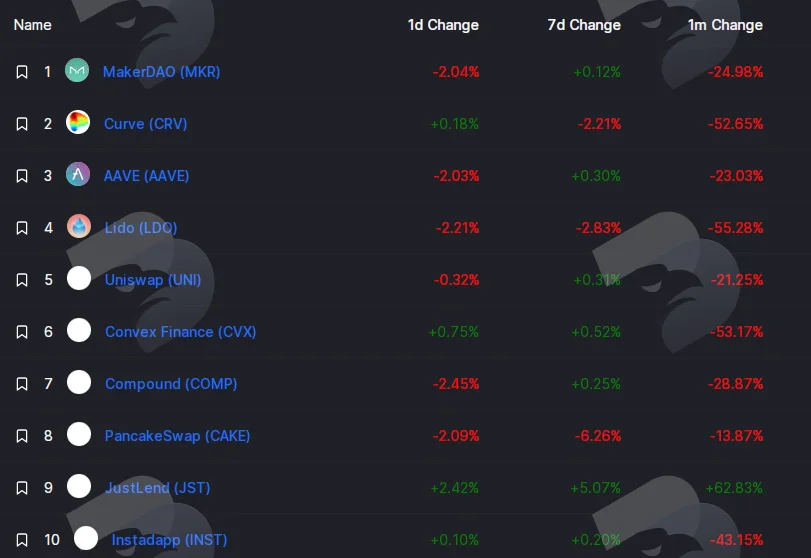Open the Convex Finance (CVX) link
Screen dimensions: 811x558
[x=181, y=332]
